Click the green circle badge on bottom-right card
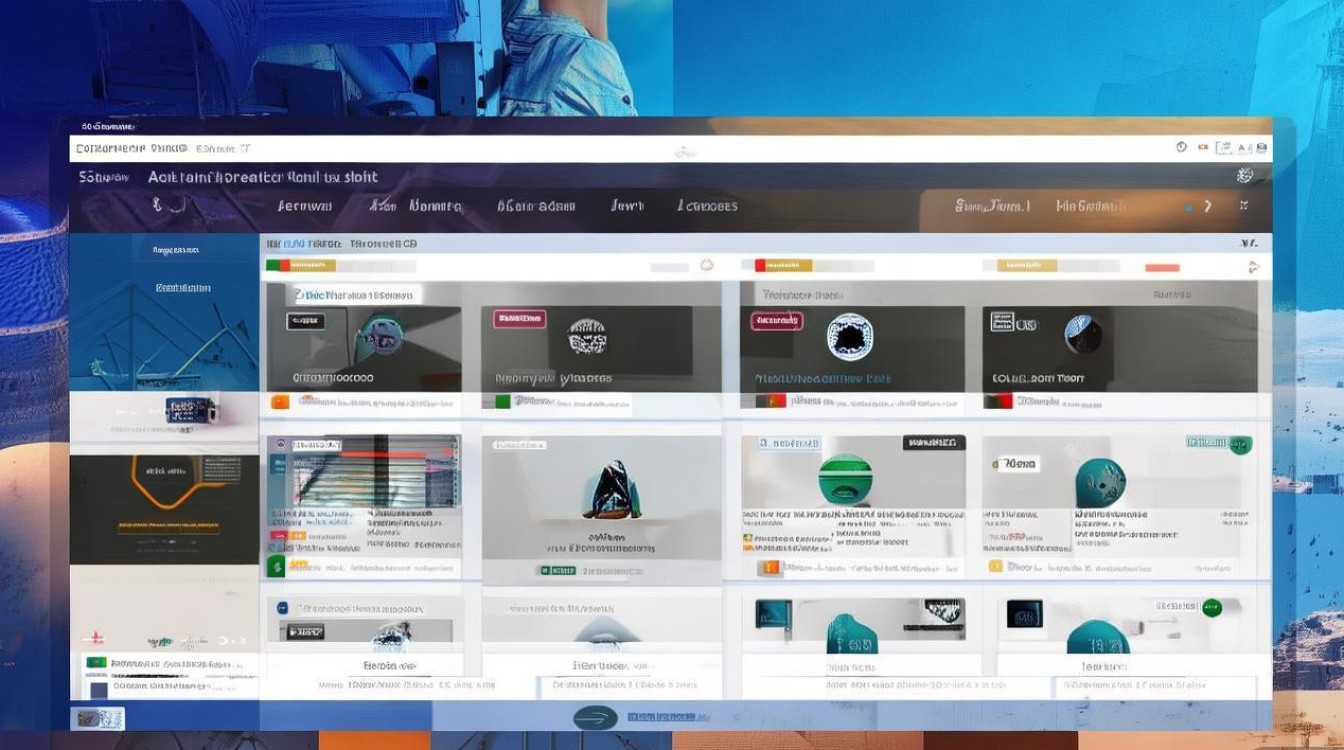 pos(1212,607)
